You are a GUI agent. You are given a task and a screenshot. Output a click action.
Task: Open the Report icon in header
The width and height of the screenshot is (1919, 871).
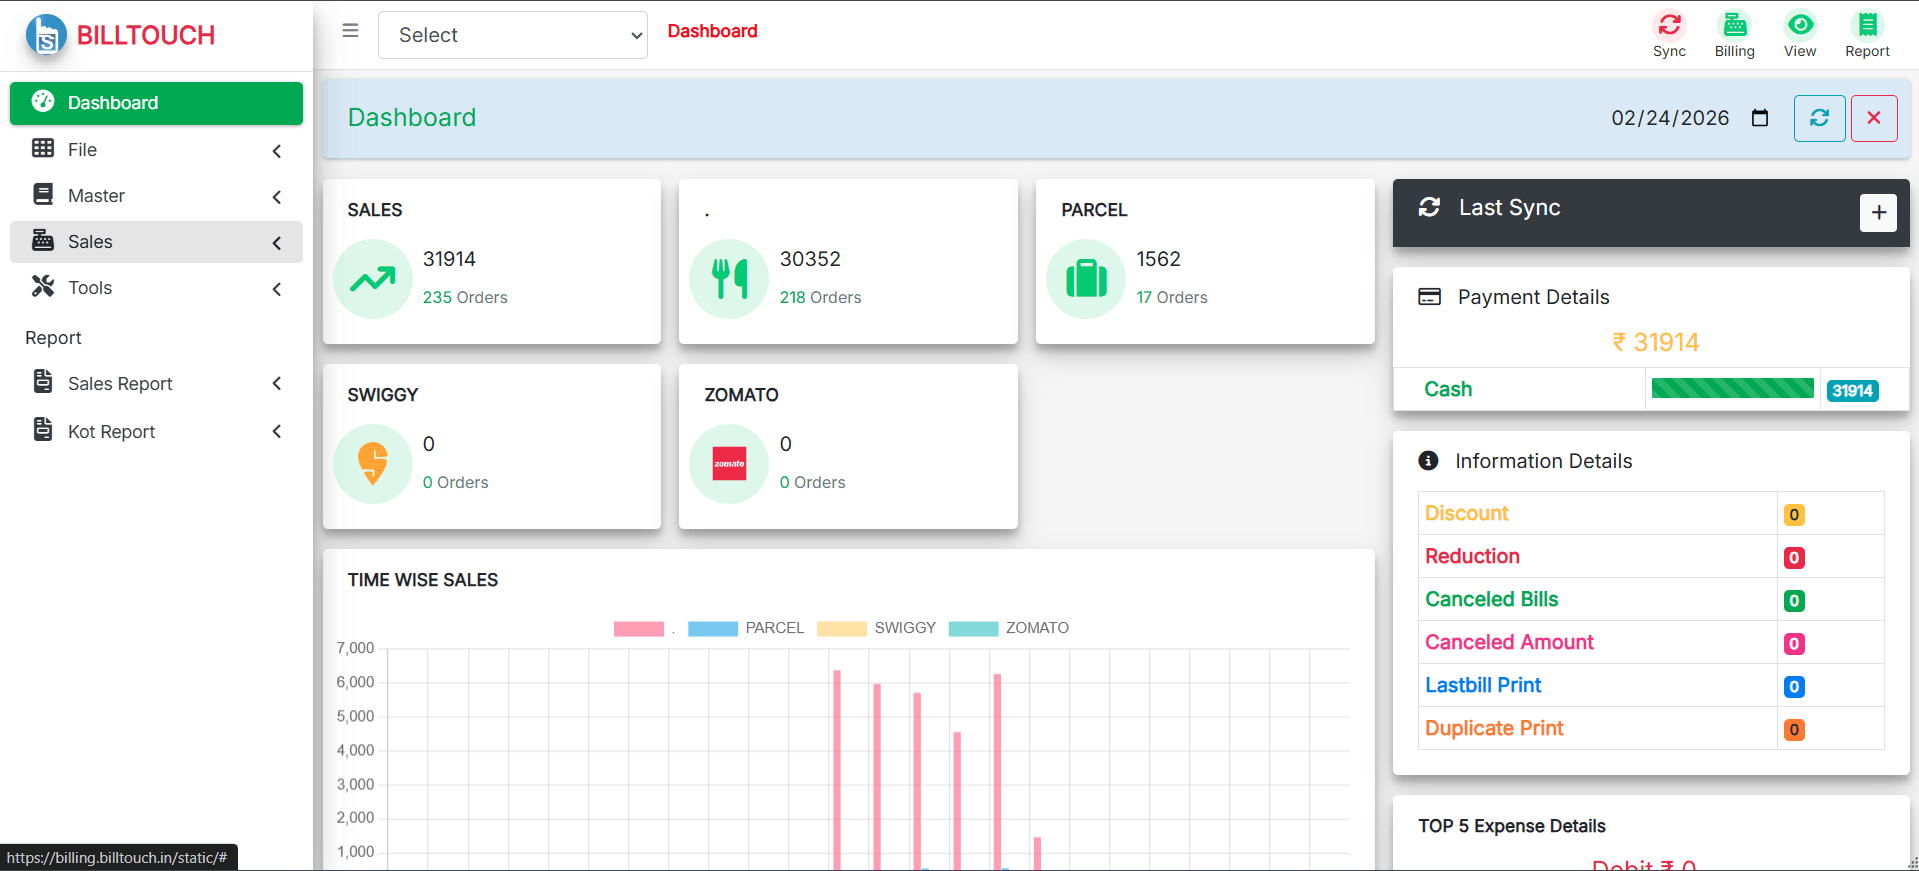click(1867, 26)
